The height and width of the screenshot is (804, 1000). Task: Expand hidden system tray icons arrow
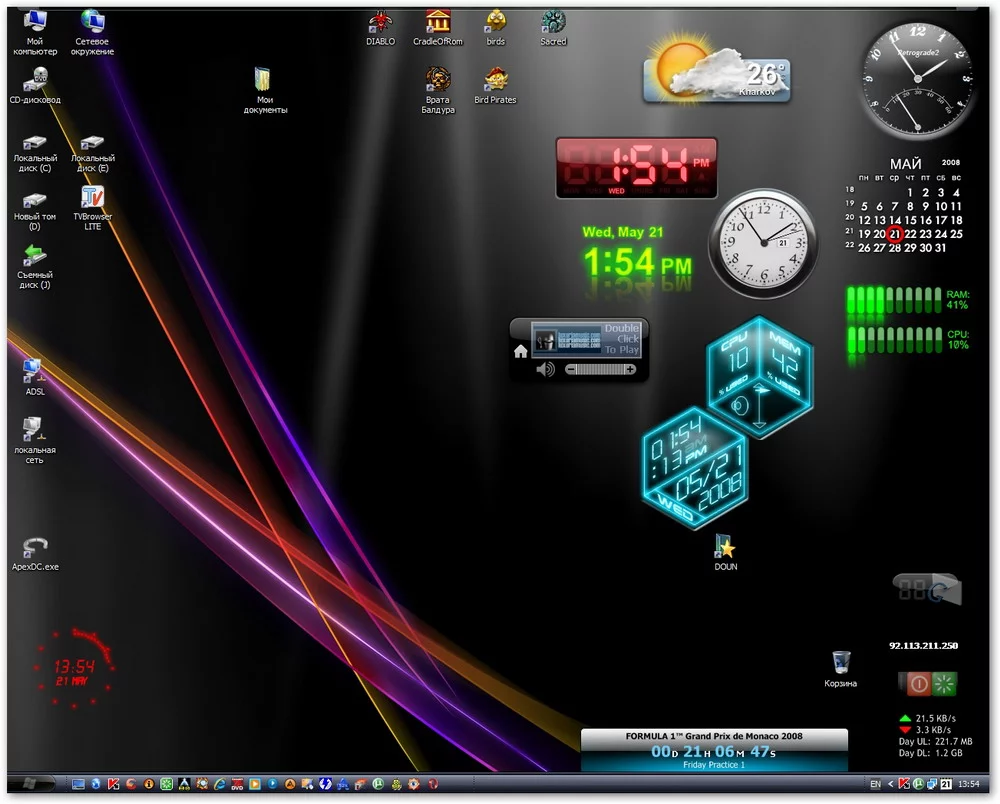coord(891,785)
